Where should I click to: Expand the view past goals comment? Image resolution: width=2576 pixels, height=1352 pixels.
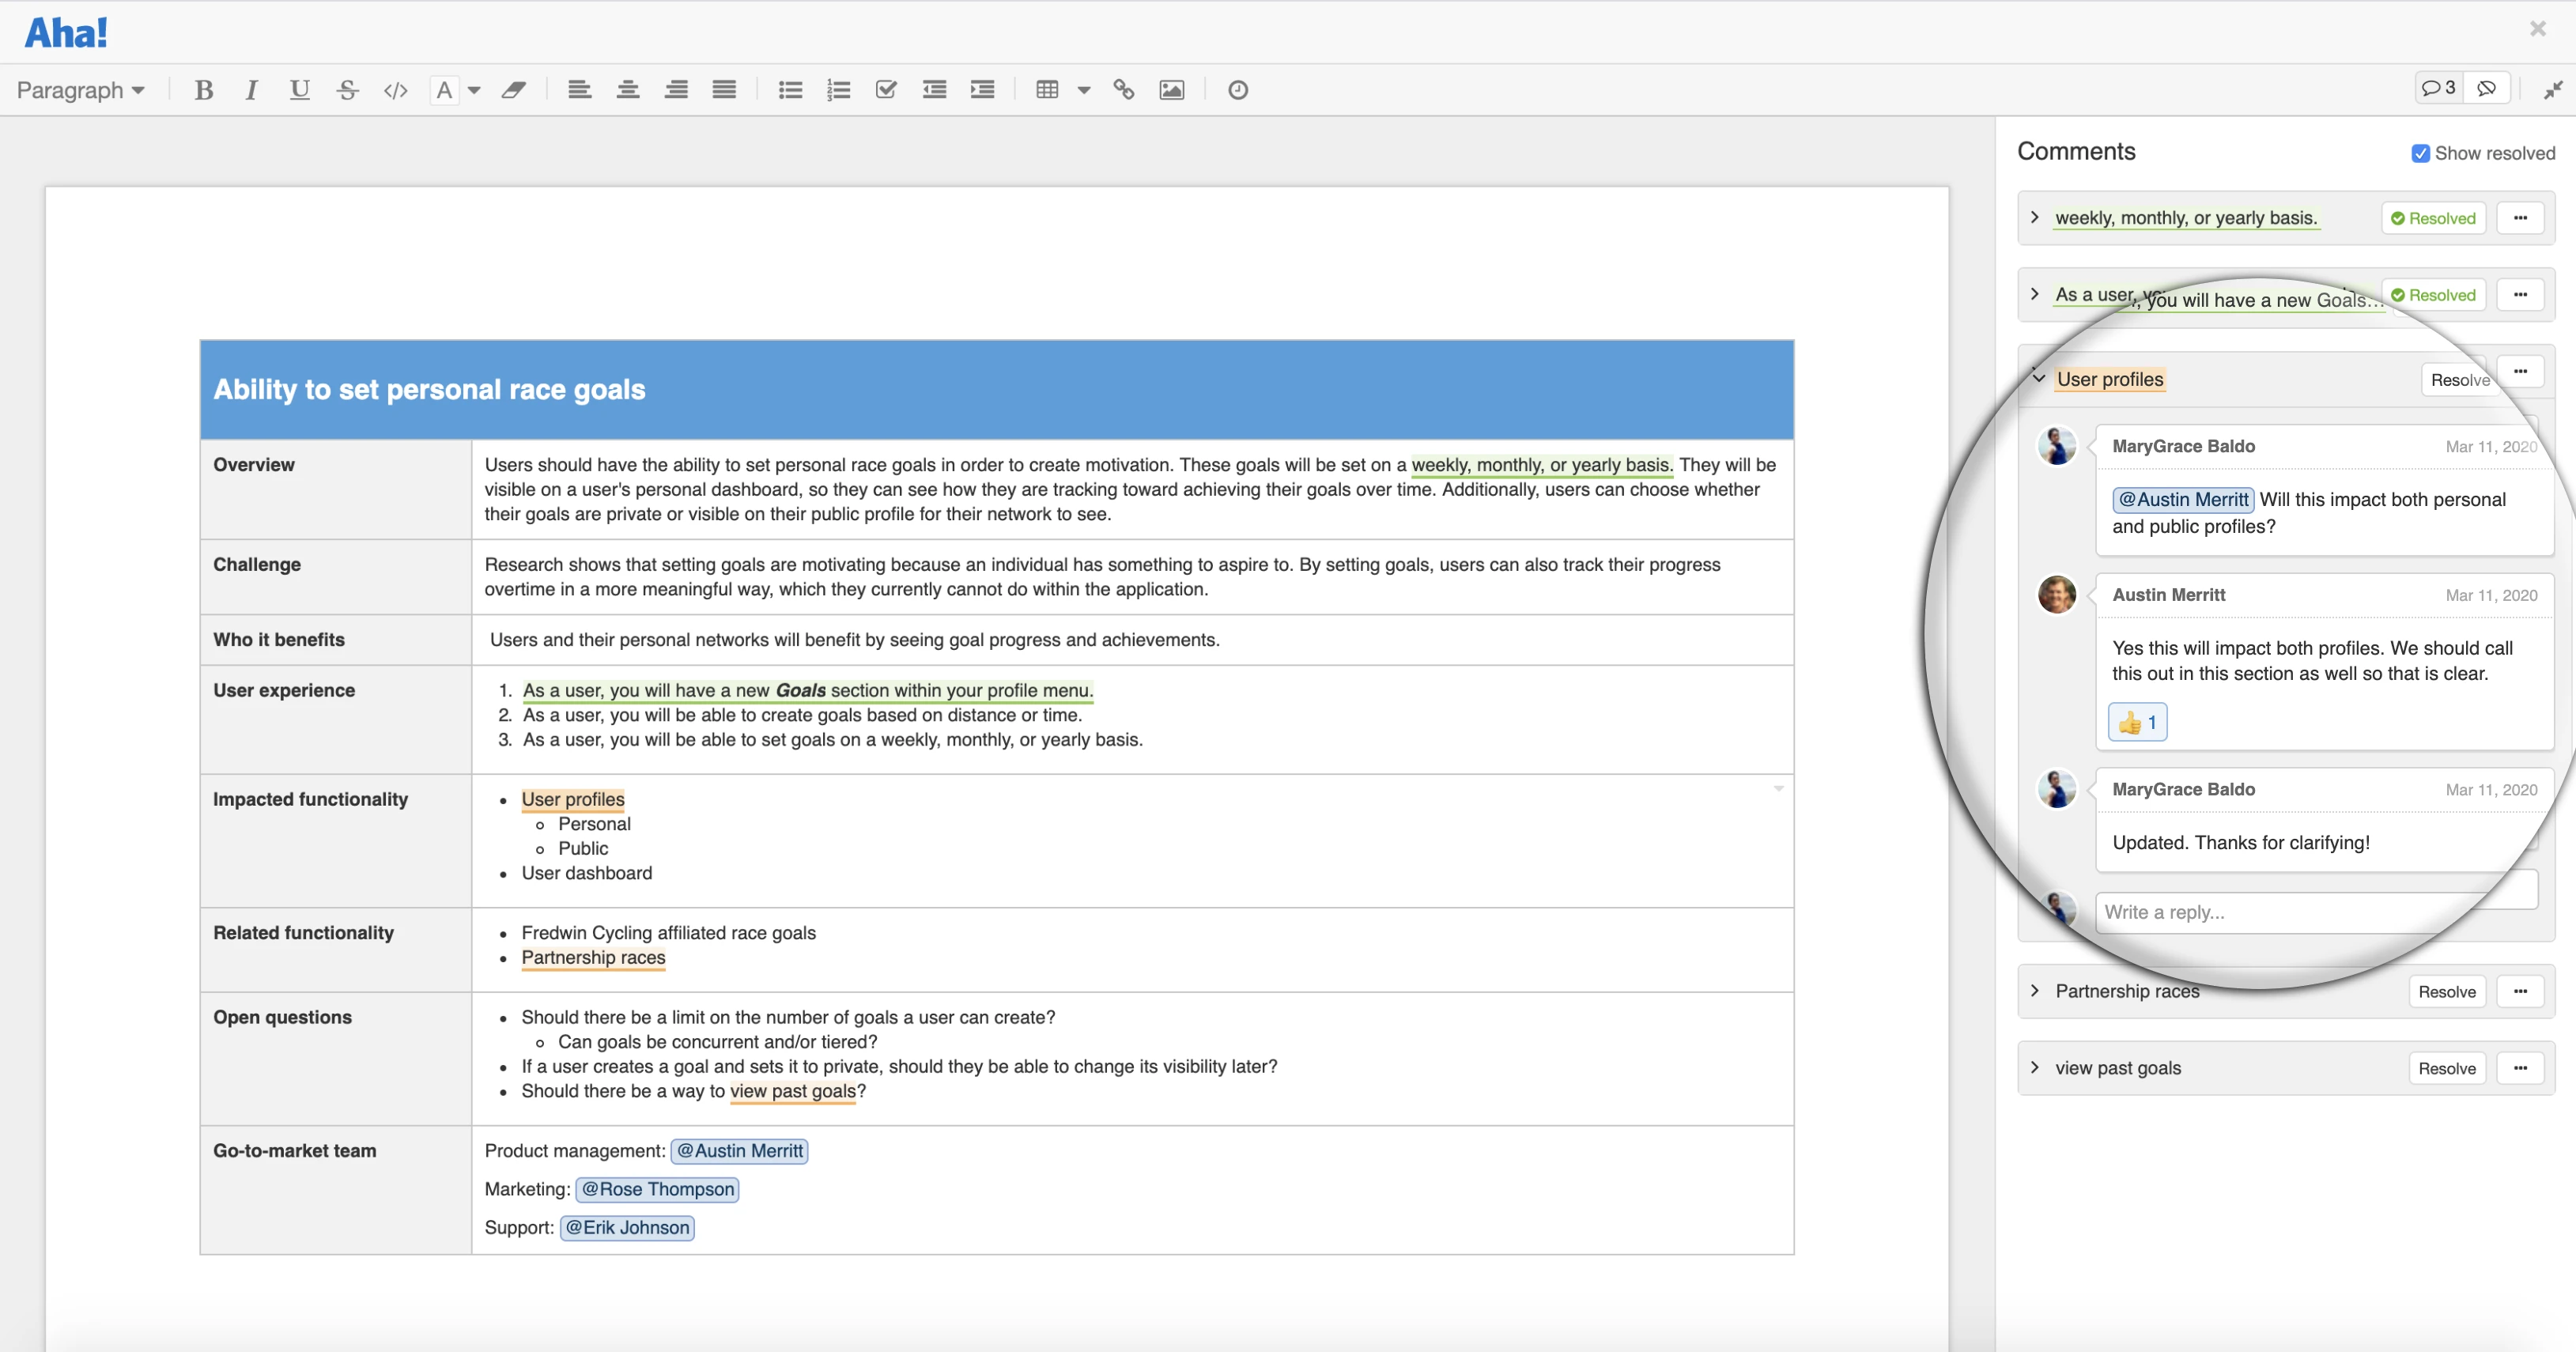[x=2035, y=1067]
